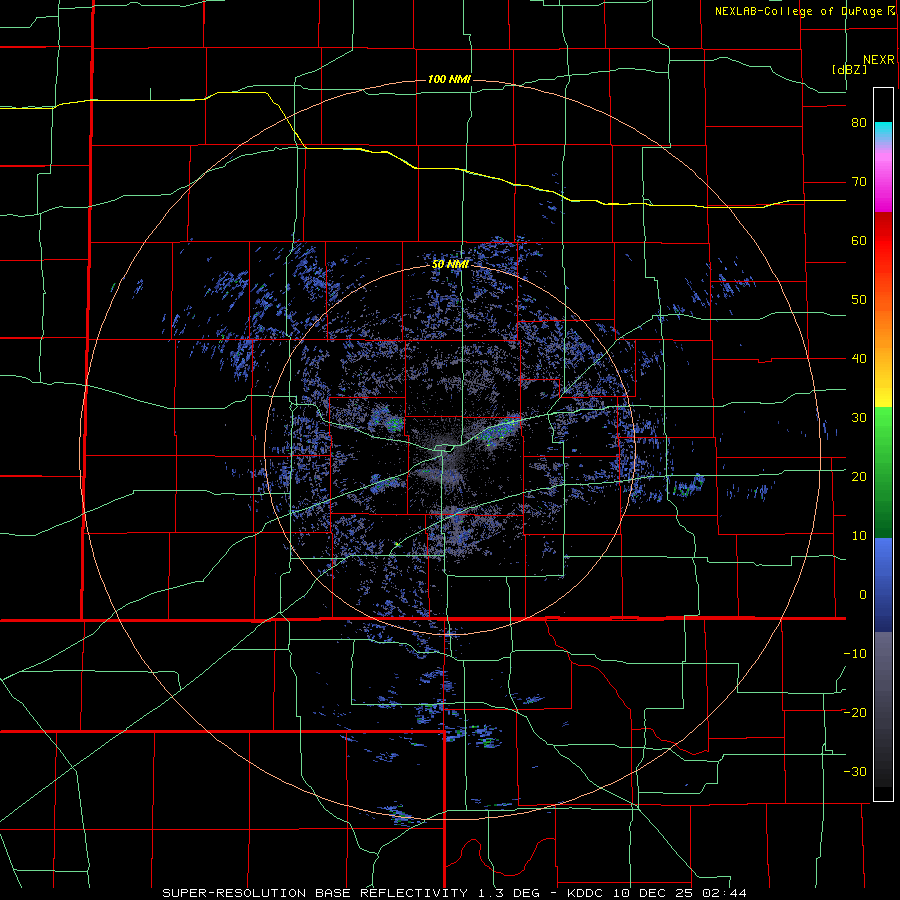Click the KDDC radar site center point
Image resolution: width=900 pixels, height=900 pixels.
(x=450, y=449)
